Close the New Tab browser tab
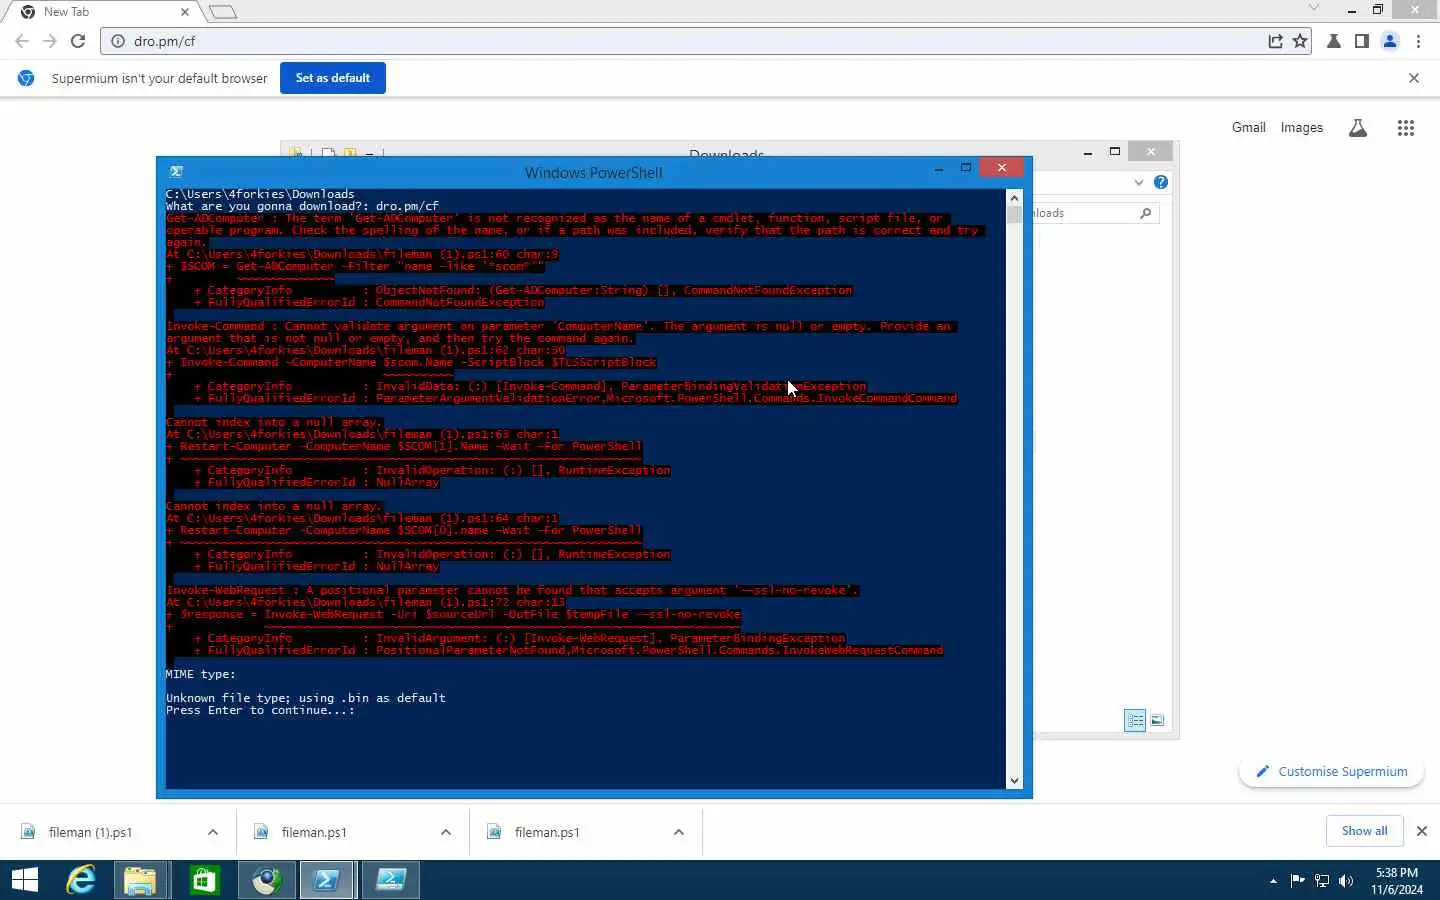 pyautogui.click(x=185, y=12)
